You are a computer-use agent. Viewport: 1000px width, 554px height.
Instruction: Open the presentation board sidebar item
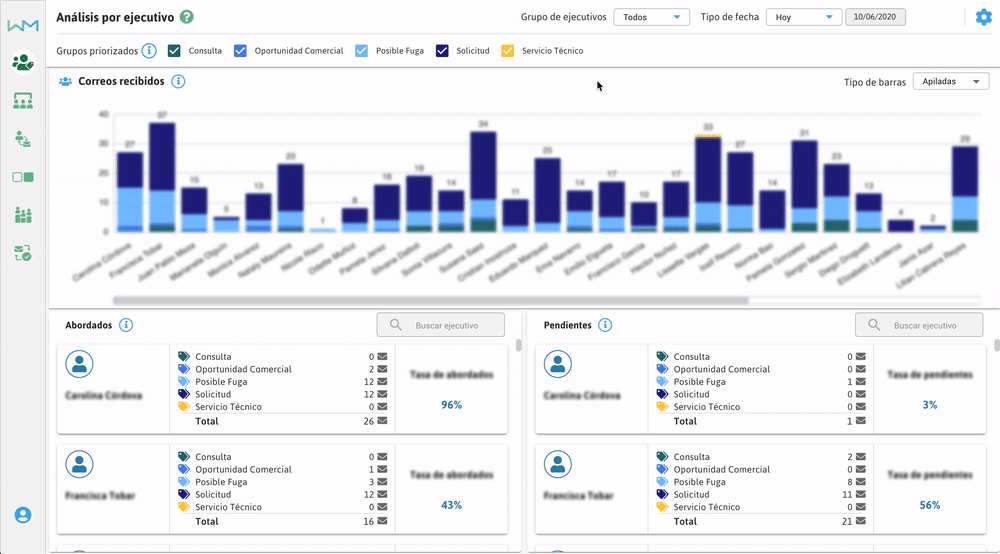(x=22, y=100)
